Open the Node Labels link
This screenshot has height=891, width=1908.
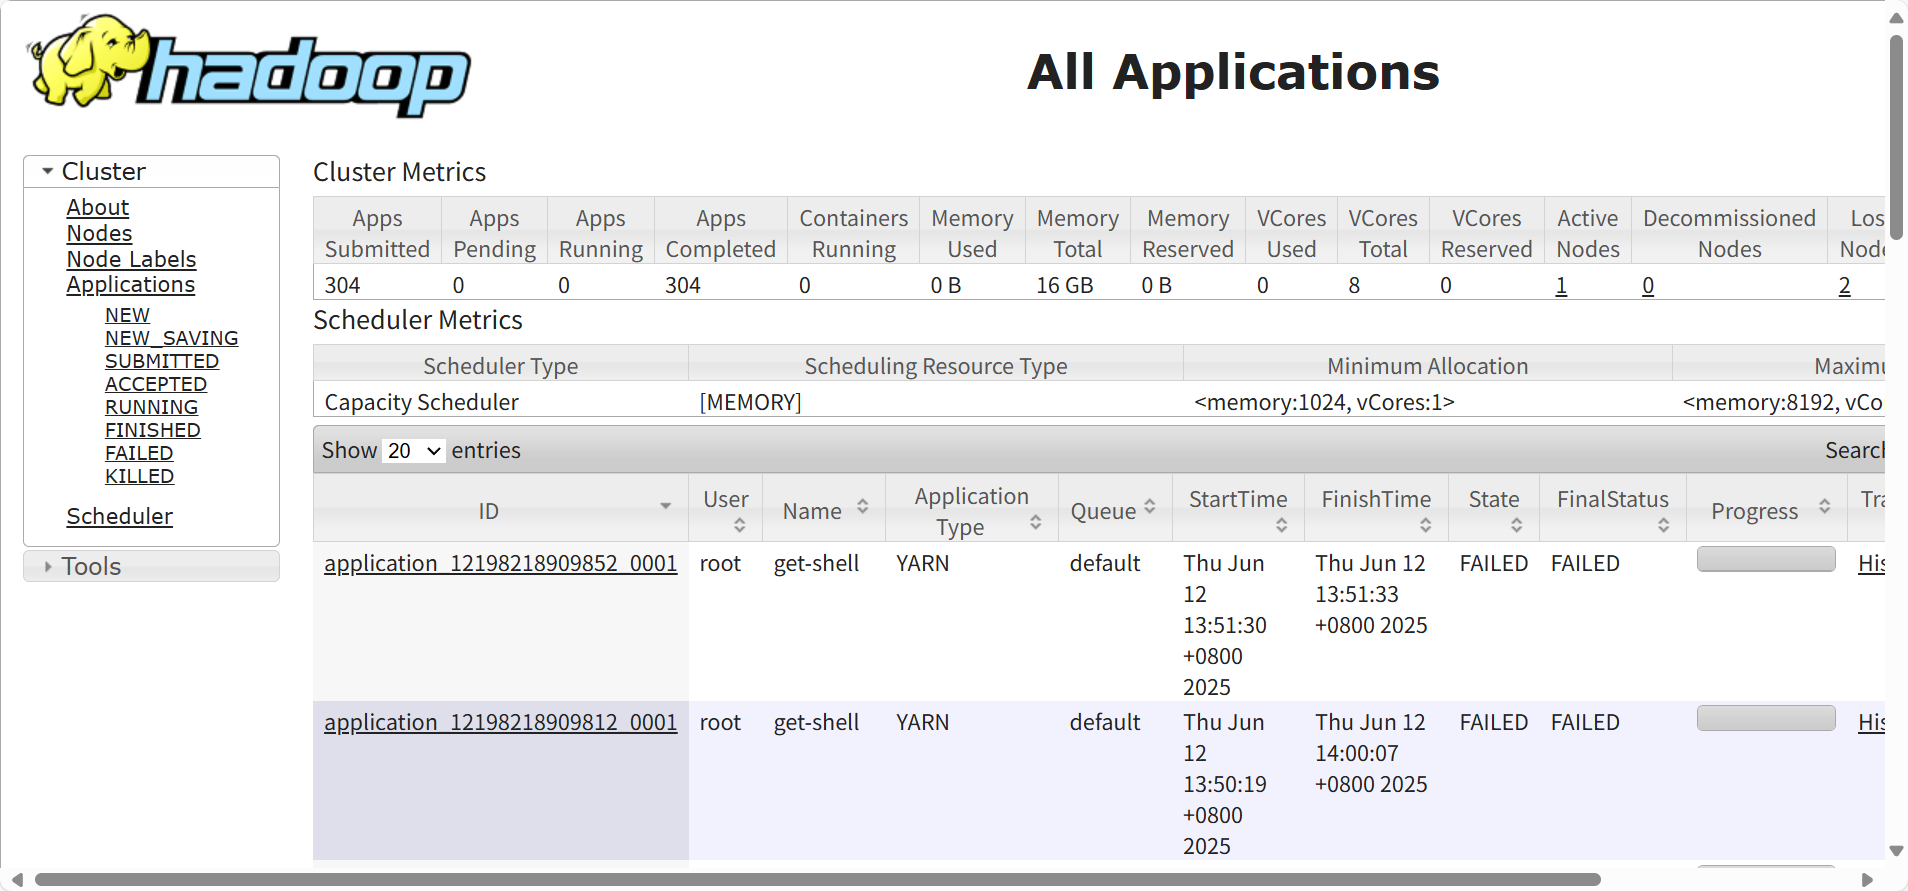[131, 259]
